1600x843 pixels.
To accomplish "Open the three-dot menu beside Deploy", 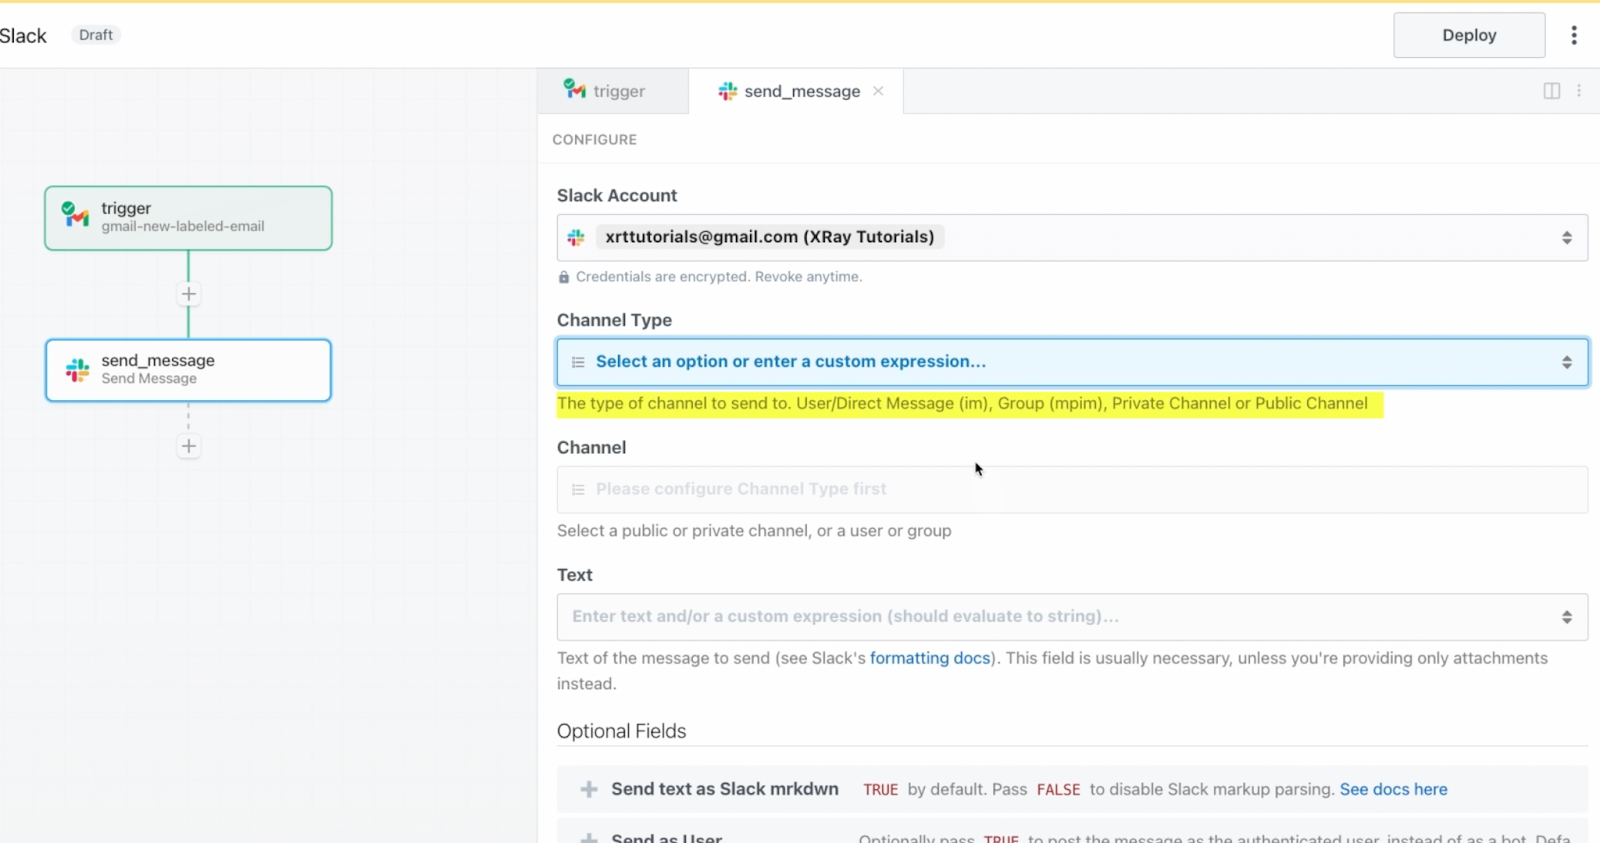I will click(x=1574, y=35).
